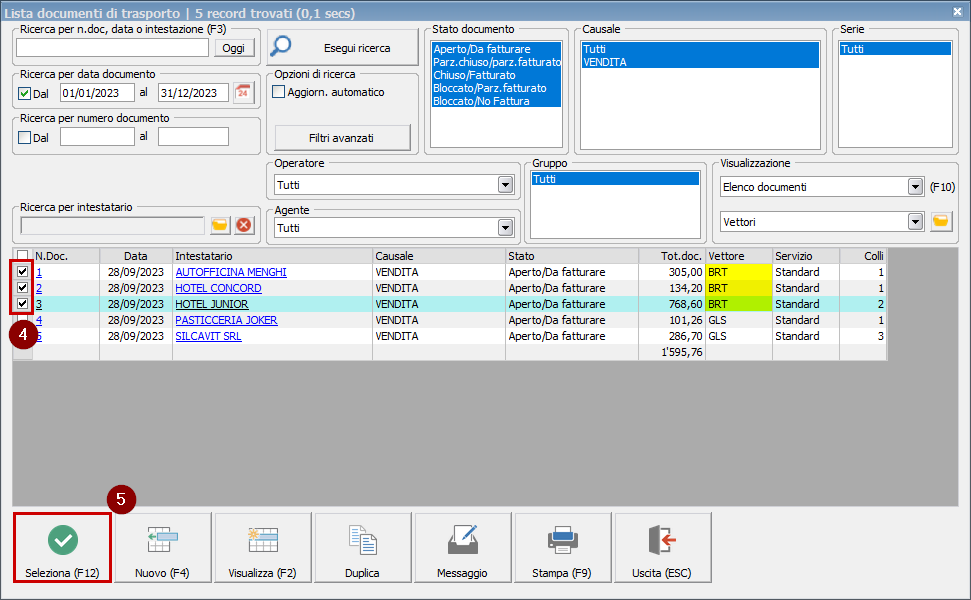
Task: Open document number 3 link
Action: (39, 304)
